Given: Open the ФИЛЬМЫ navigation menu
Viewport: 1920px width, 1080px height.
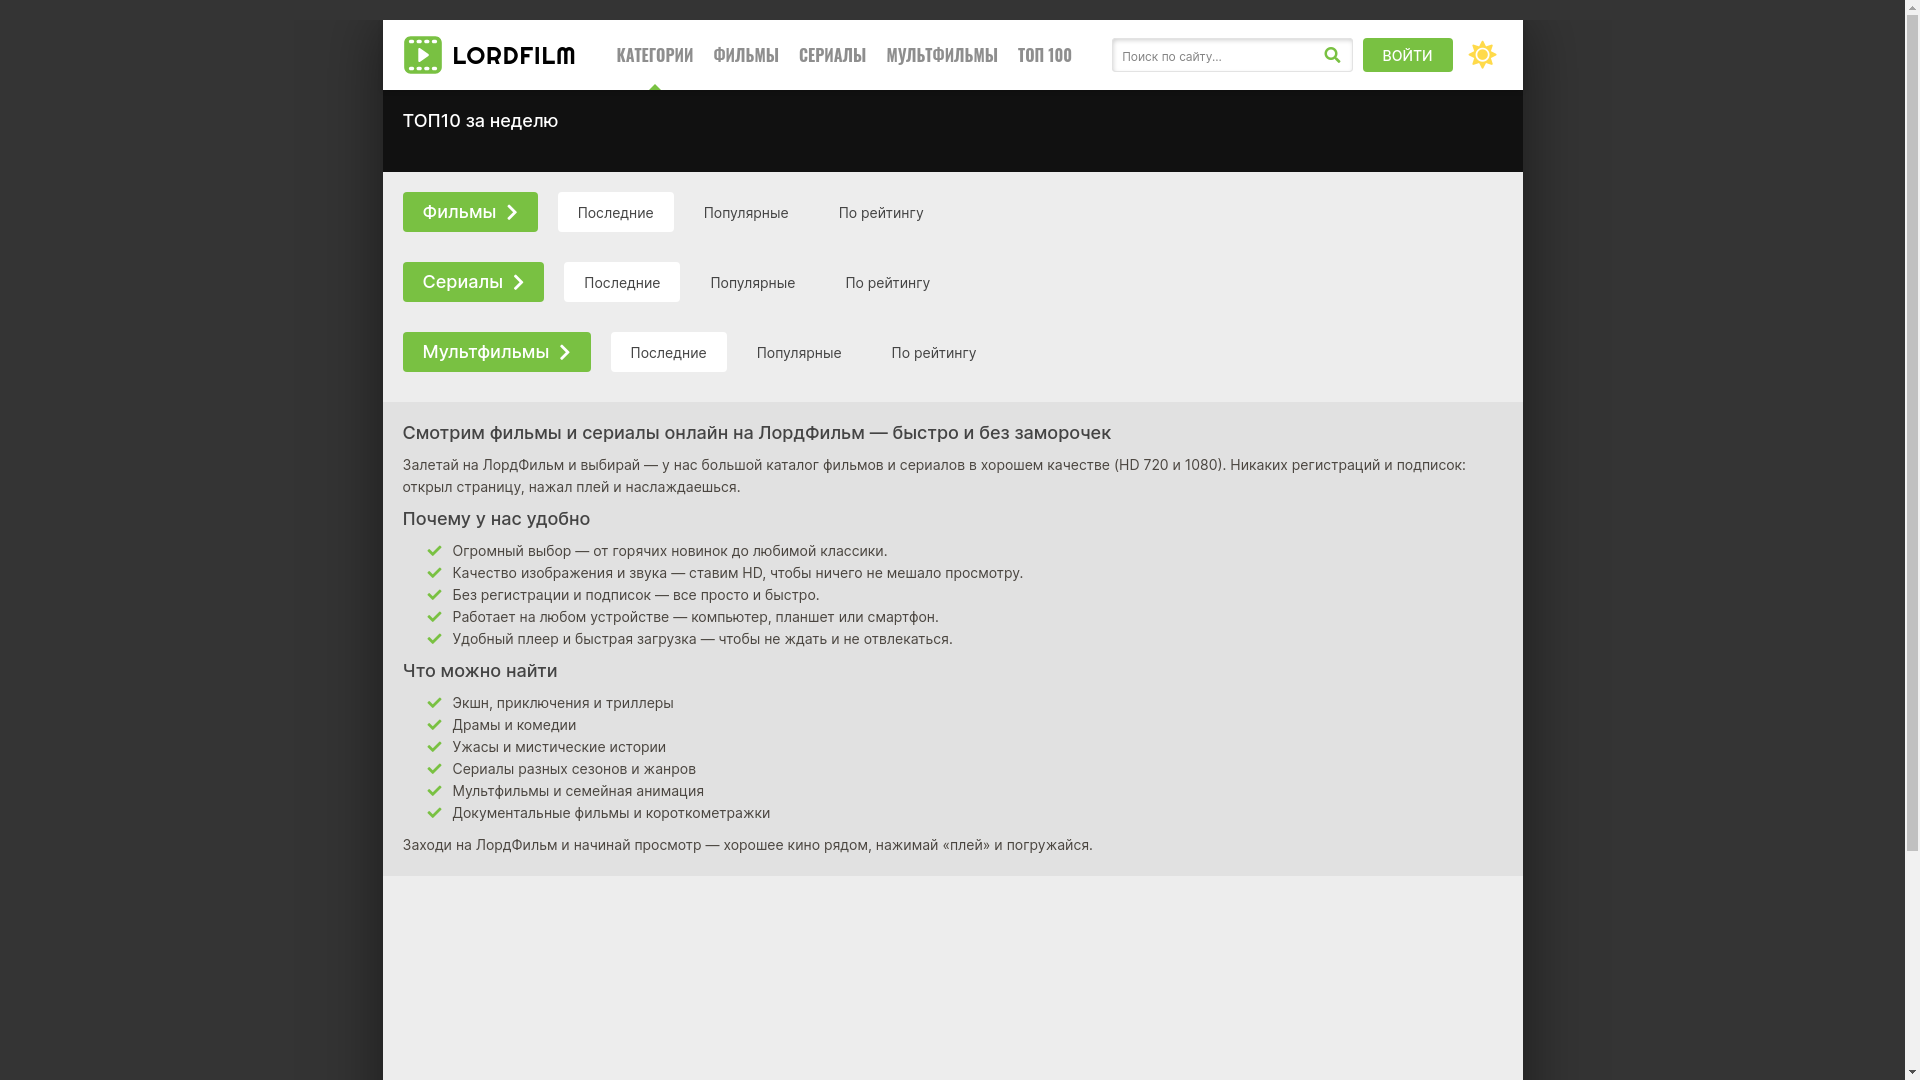Looking at the screenshot, I should [x=745, y=55].
